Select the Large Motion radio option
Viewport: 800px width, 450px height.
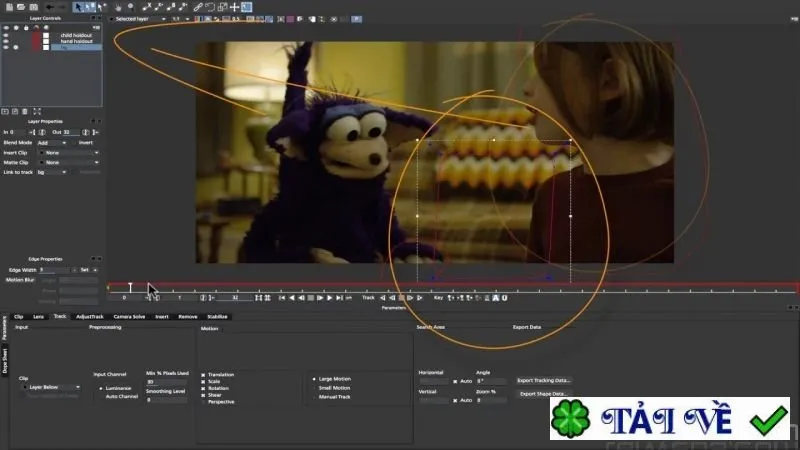point(314,379)
